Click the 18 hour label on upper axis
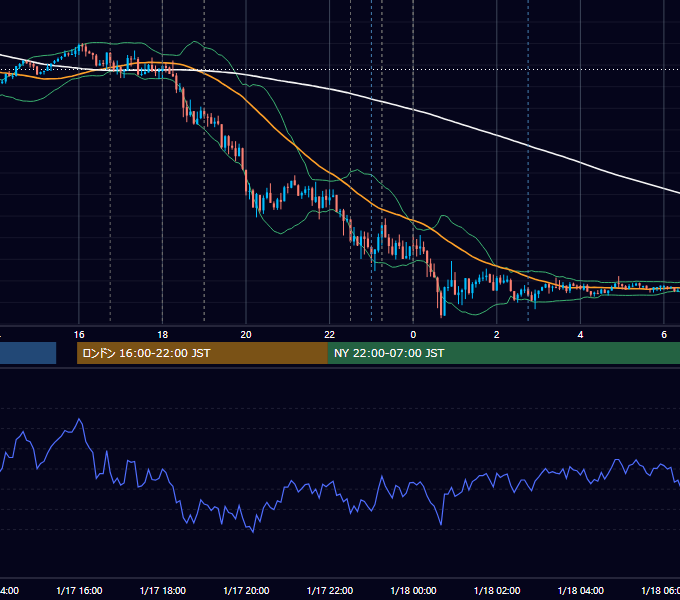Image resolution: width=680 pixels, height=600 pixels. 163,335
